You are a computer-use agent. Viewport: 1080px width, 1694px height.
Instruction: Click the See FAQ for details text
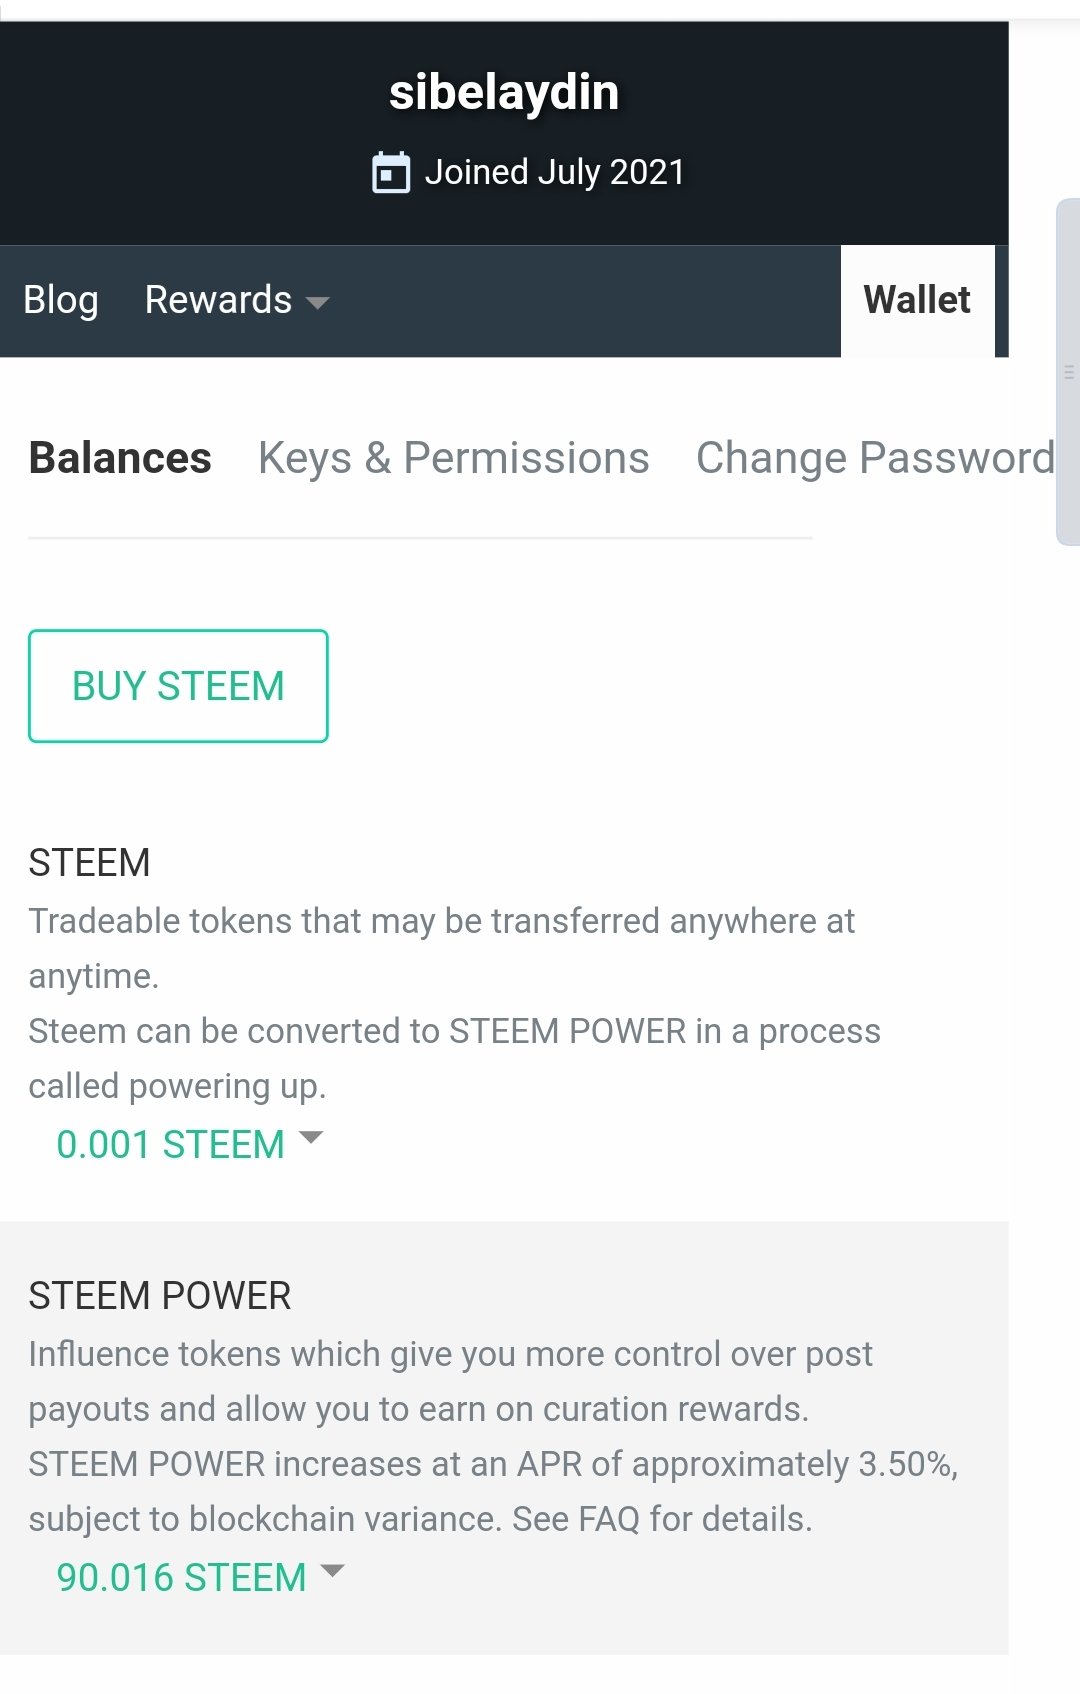pyautogui.click(x=662, y=1519)
